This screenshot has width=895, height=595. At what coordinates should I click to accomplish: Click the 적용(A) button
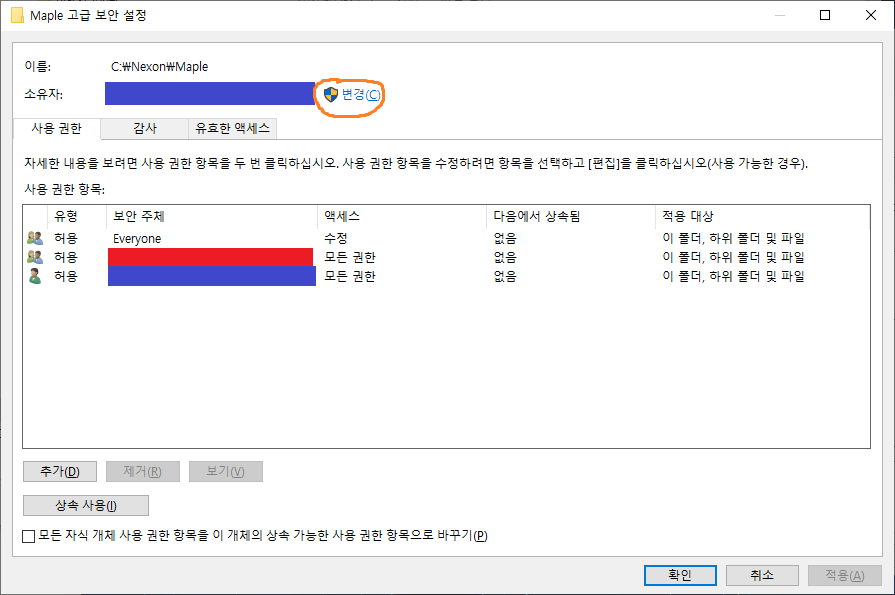pos(845,575)
